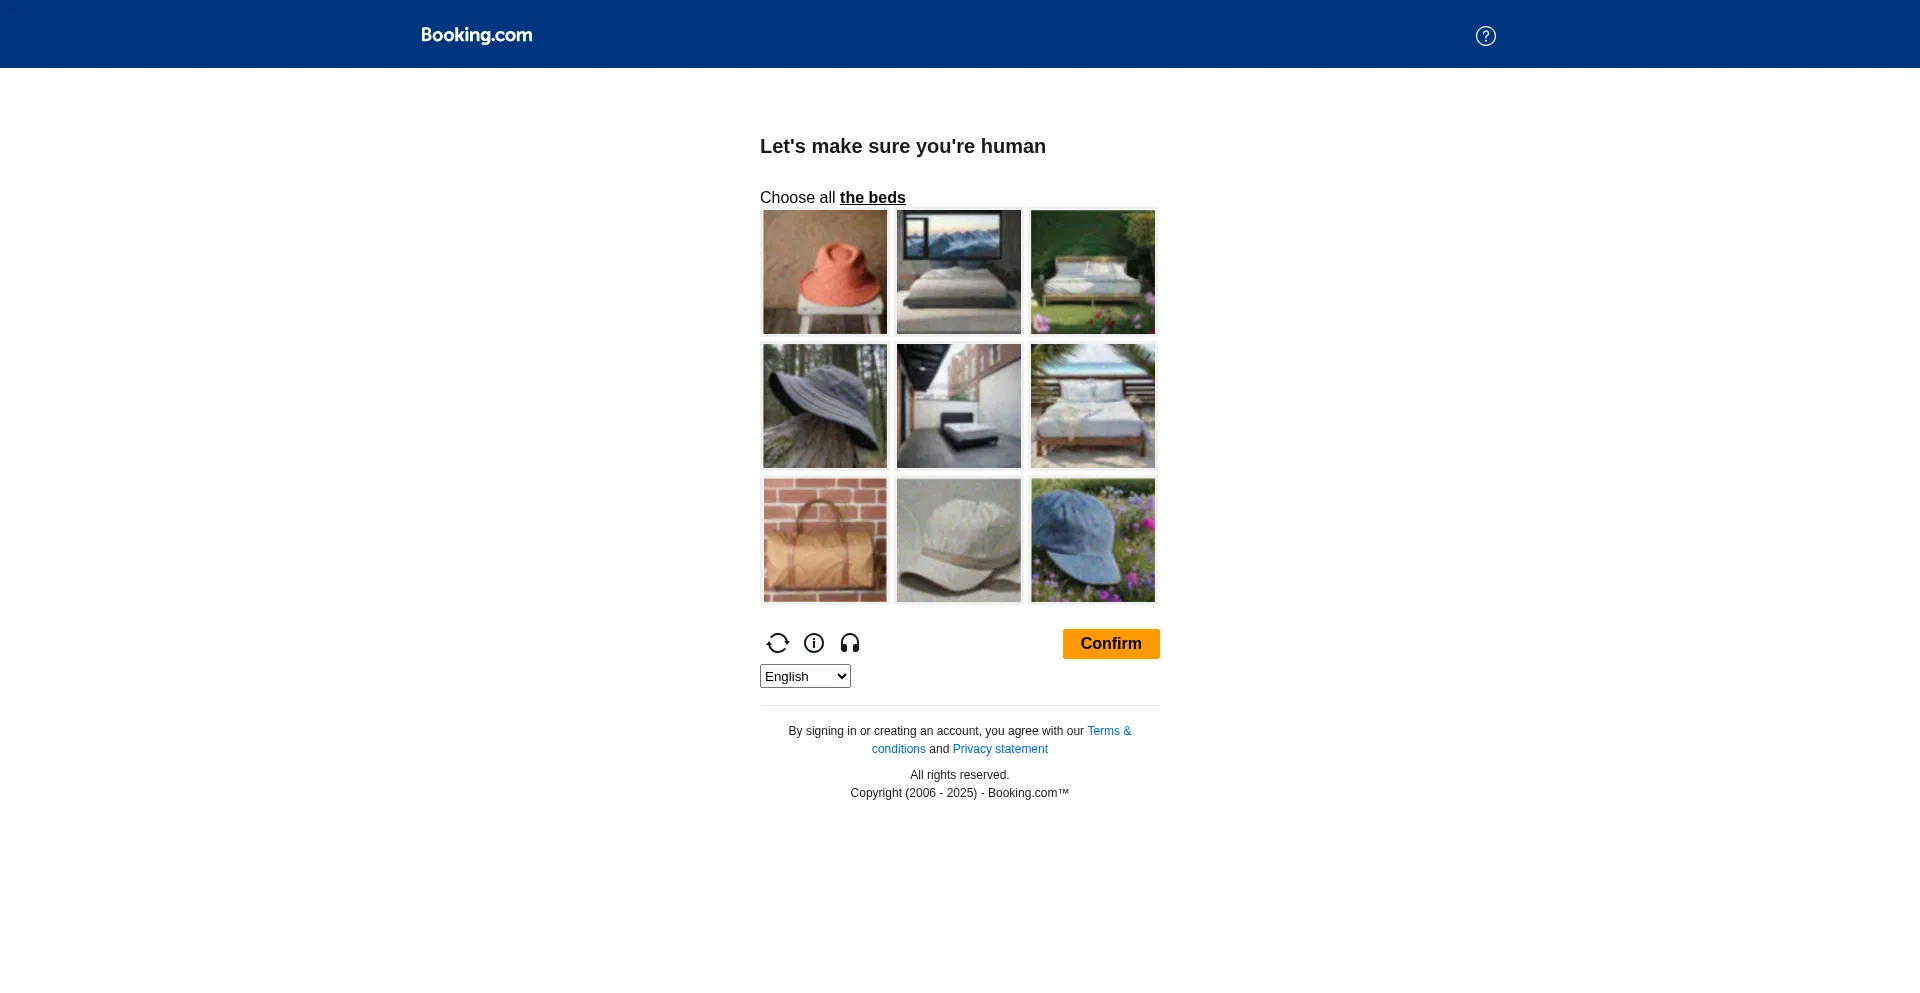Open the English language dropdown
Image resolution: width=1920 pixels, height=993 pixels.
[805, 676]
